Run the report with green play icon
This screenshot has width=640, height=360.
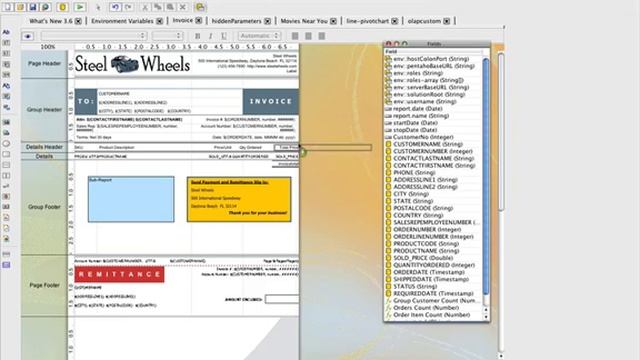(x=80, y=7)
